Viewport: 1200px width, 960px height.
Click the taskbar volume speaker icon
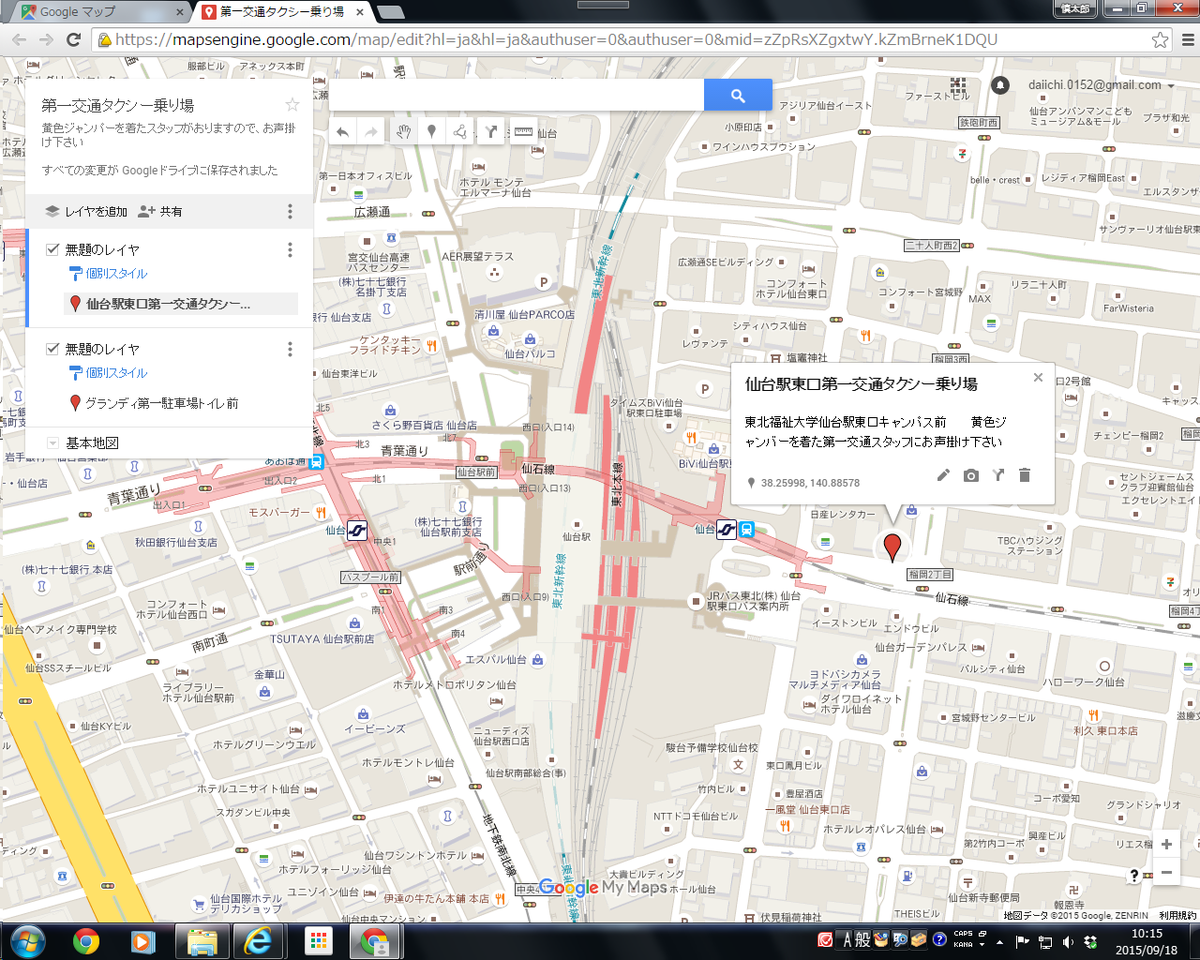pos(1070,941)
